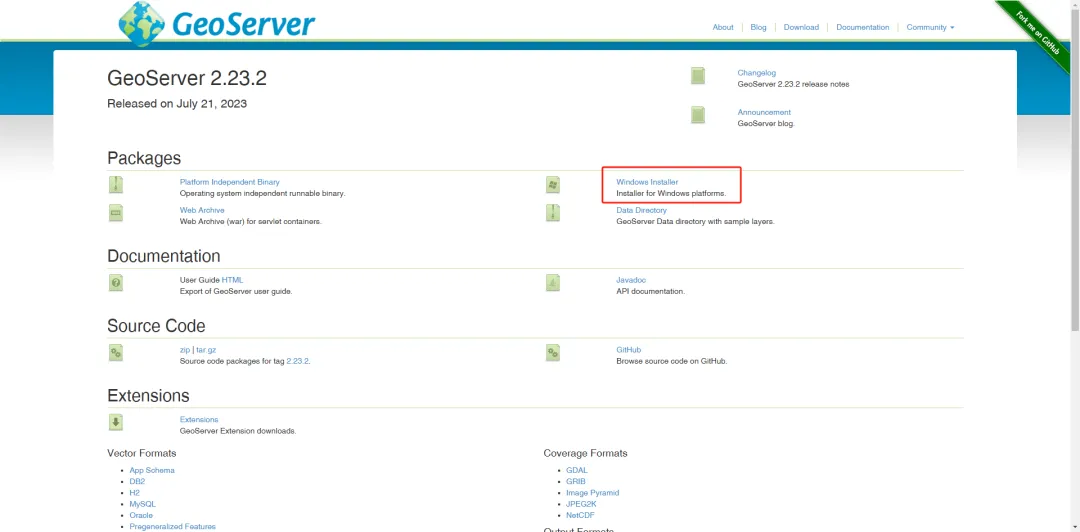
Task: Go to the Blog page
Action: (758, 27)
